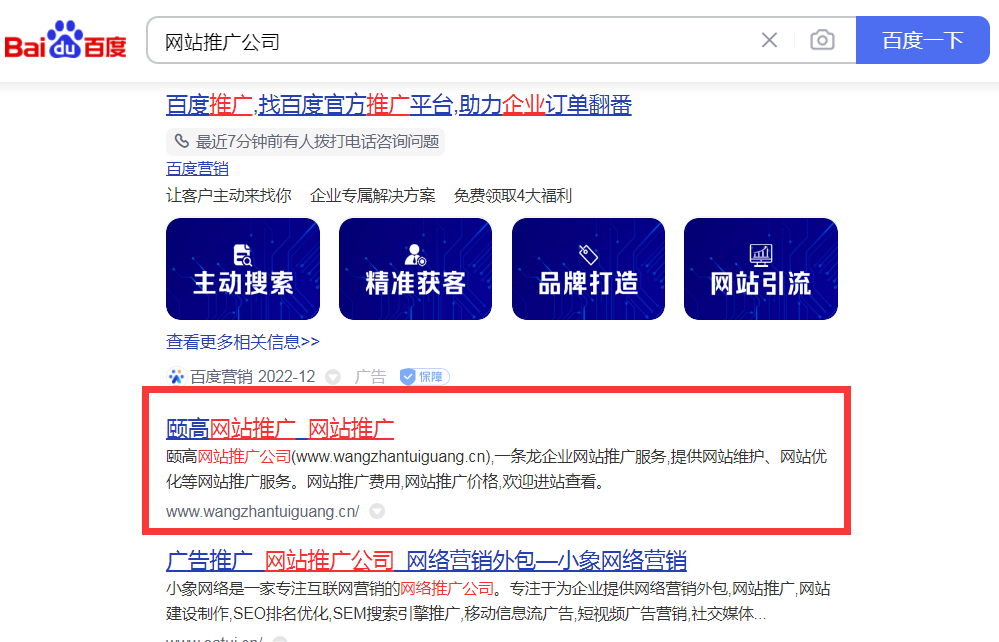Click the 广告 ad label
This screenshot has width=999, height=642.
click(370, 376)
